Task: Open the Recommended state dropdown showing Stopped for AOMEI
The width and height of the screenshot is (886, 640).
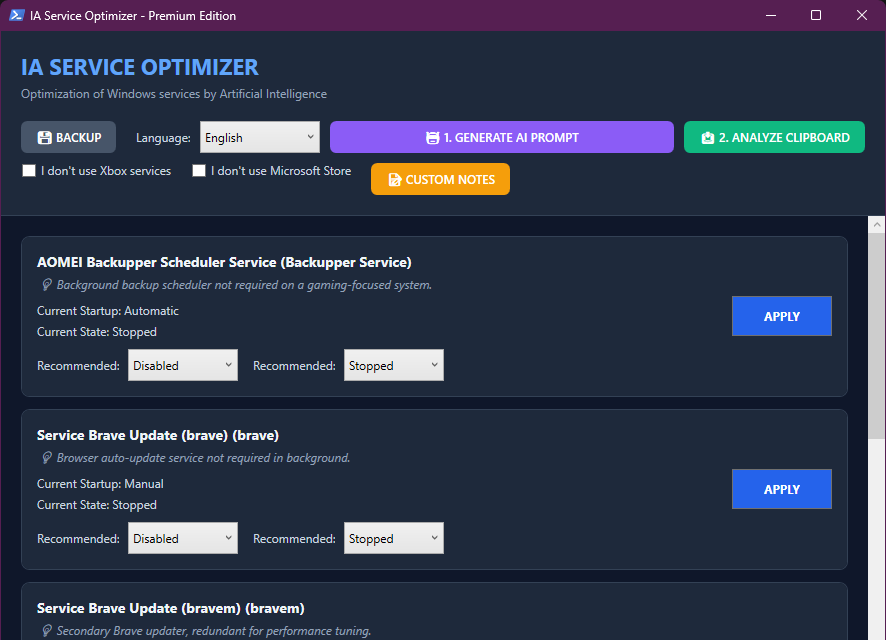Action: pos(393,365)
